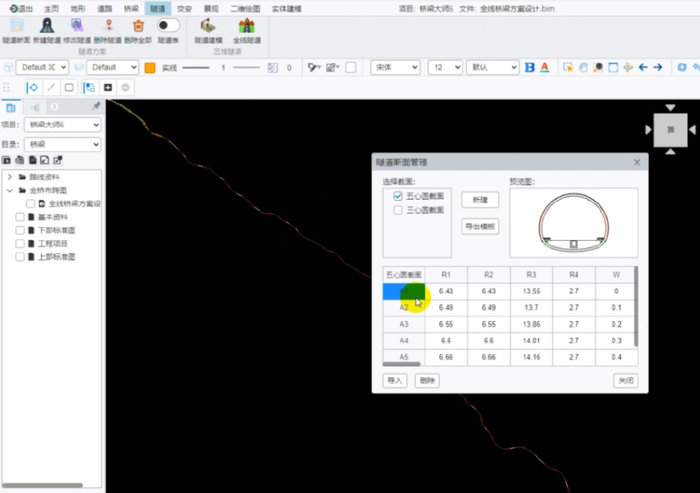Click the orange line color swatch
The width and height of the screenshot is (700, 493).
(150, 67)
